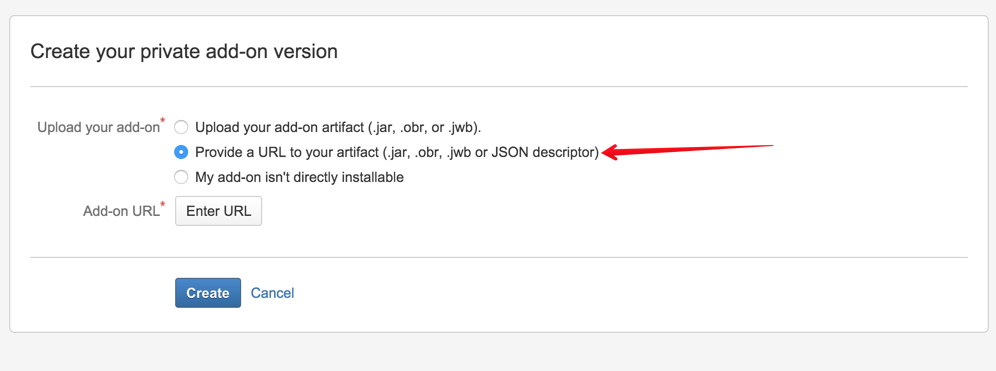Click the red arrow annotation
Image resolution: width=996 pixels, height=371 pixels.
[687, 150]
